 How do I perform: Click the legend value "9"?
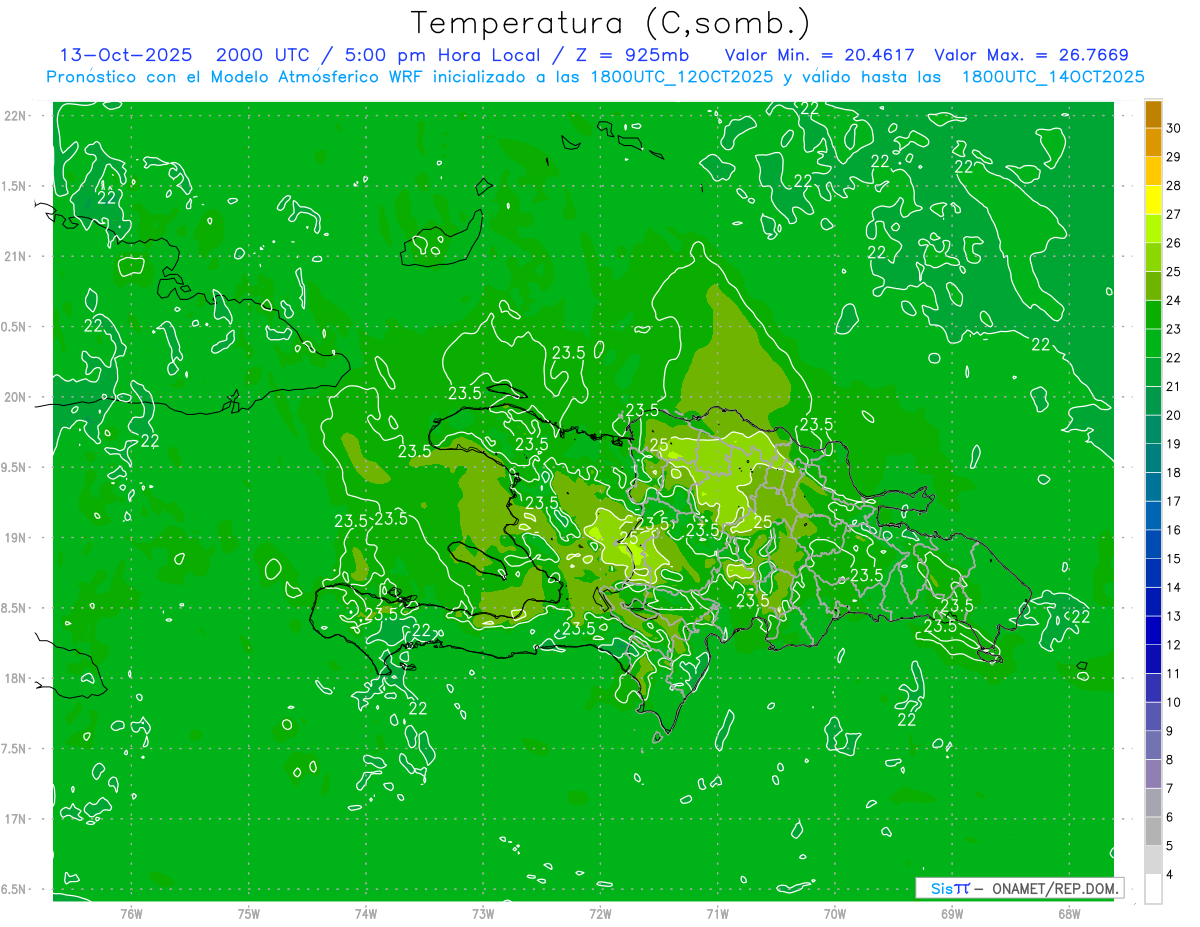click(1169, 731)
